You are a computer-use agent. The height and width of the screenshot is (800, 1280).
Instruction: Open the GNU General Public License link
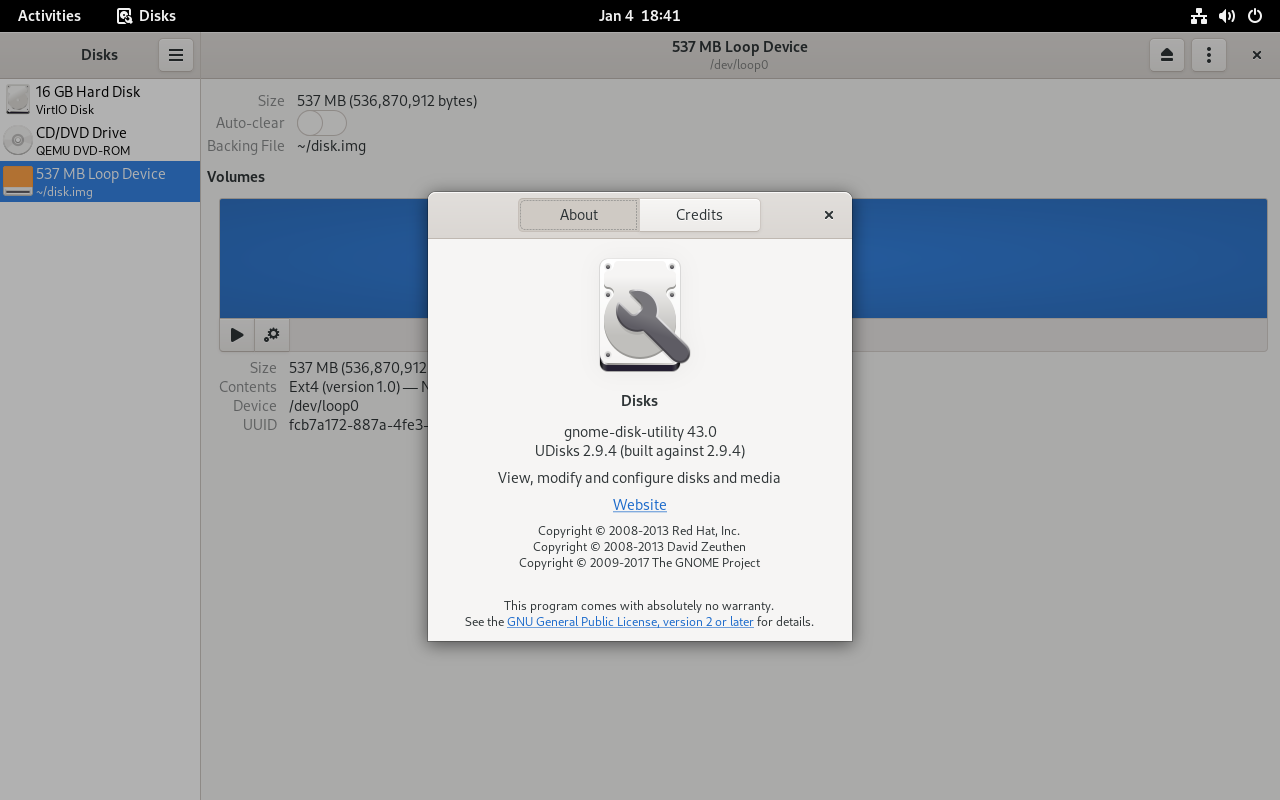pyautogui.click(x=630, y=622)
